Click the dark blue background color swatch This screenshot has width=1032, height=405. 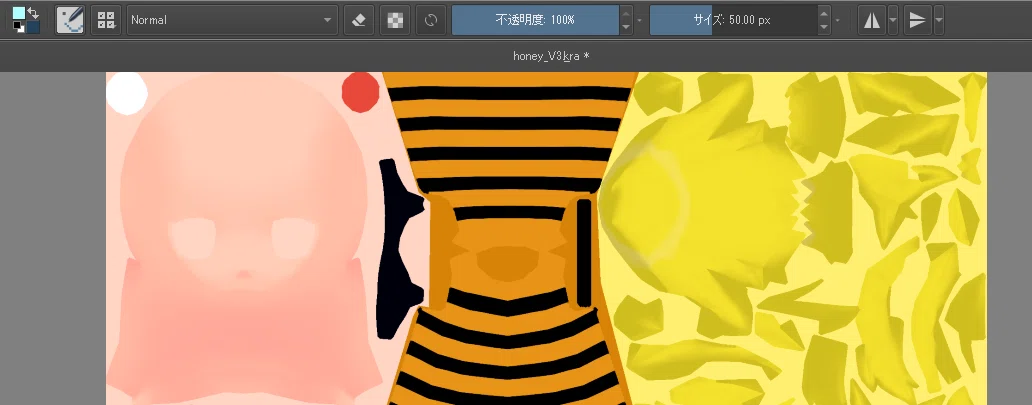point(33,26)
